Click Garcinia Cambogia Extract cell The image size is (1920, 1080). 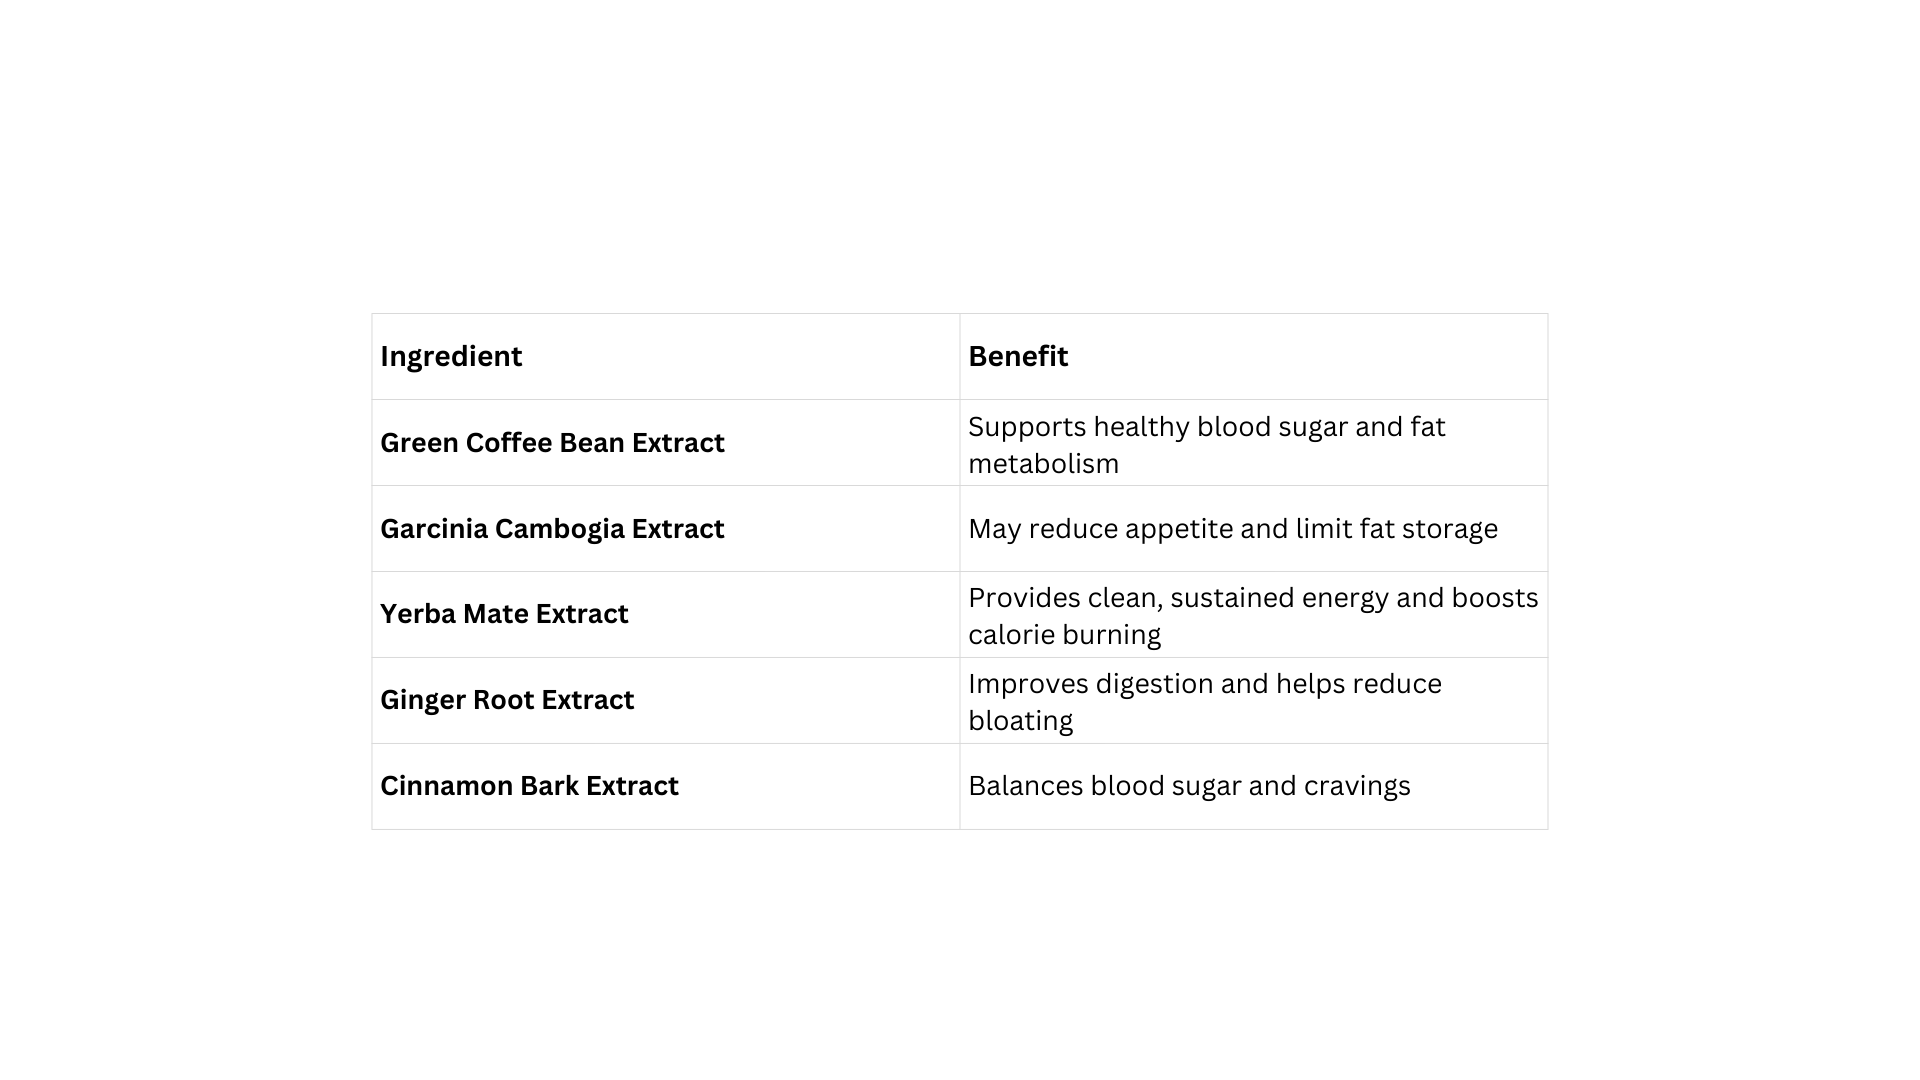(x=666, y=529)
